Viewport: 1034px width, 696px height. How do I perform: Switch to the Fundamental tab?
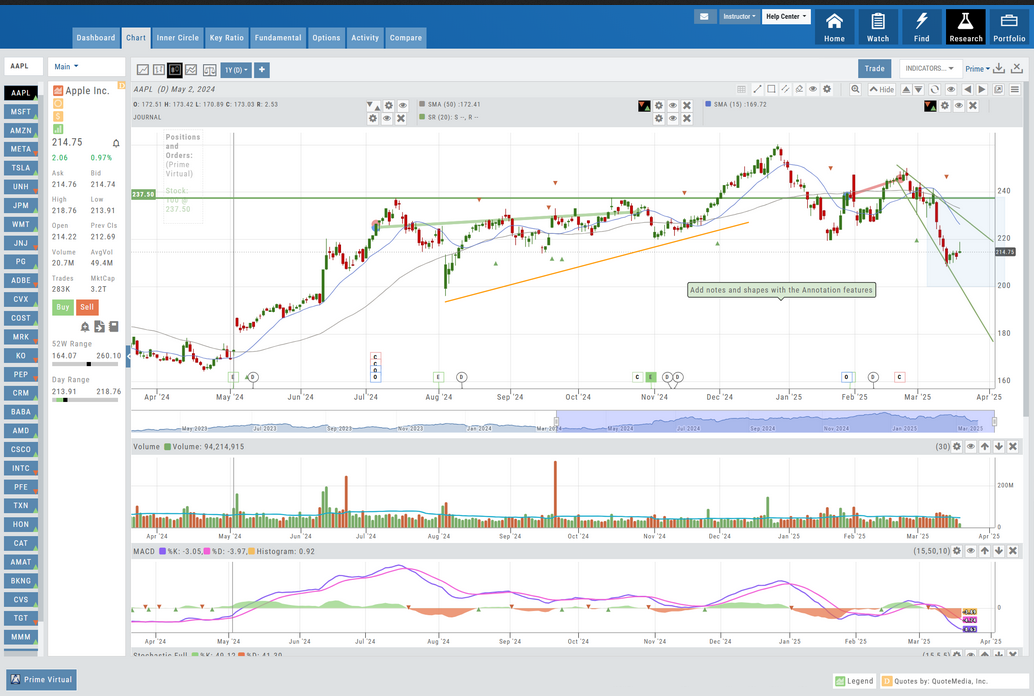point(278,38)
